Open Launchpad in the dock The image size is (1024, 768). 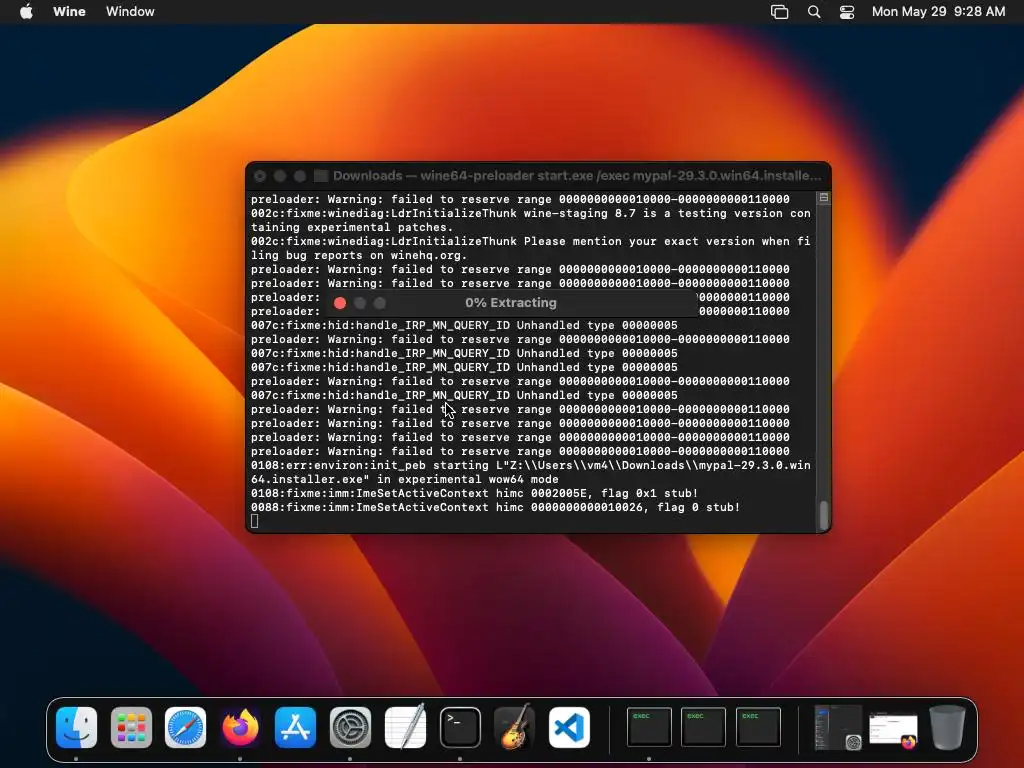click(x=131, y=727)
